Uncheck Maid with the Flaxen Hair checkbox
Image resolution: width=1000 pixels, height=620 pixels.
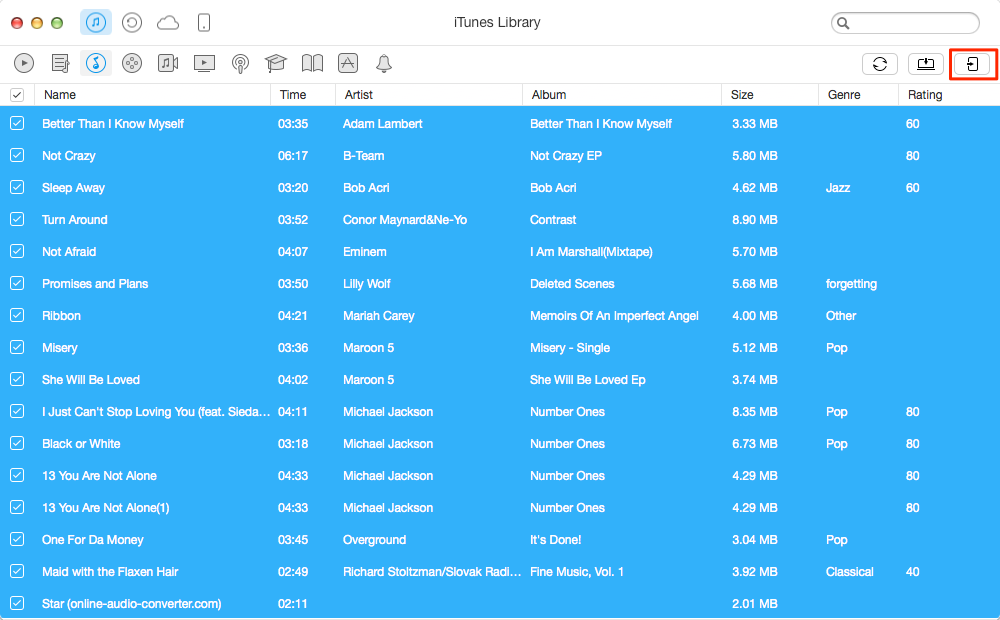tap(17, 571)
